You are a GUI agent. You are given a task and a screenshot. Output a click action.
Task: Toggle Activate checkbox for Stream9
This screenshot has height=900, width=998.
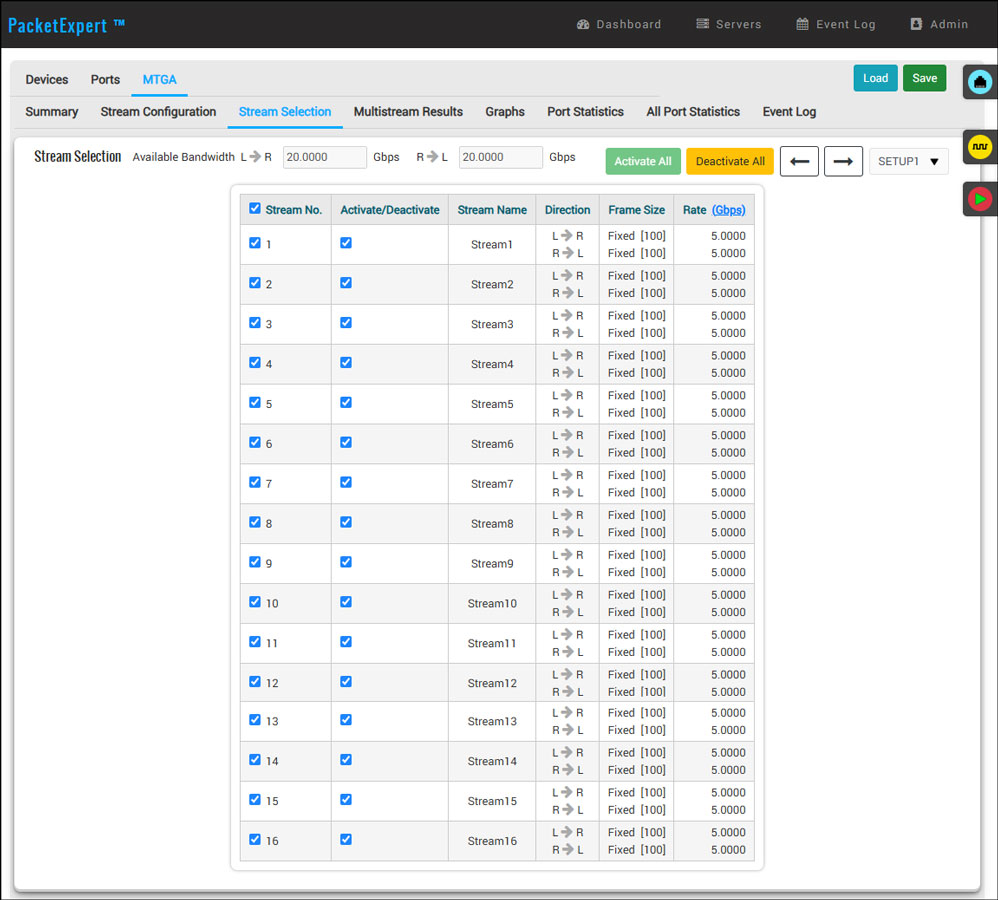point(346,562)
